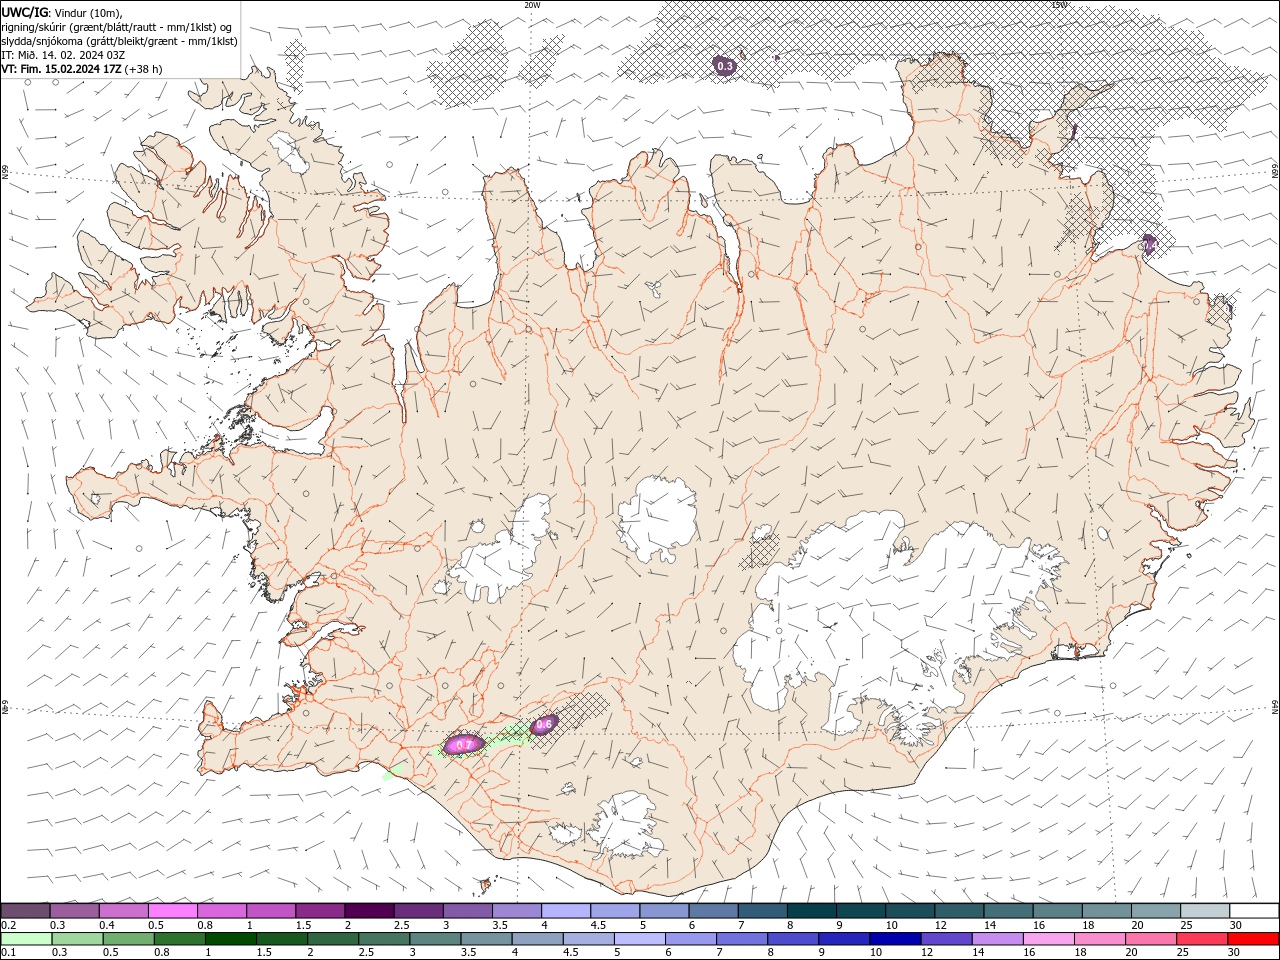Click the '66N' latitude label on right edge

1275,171
